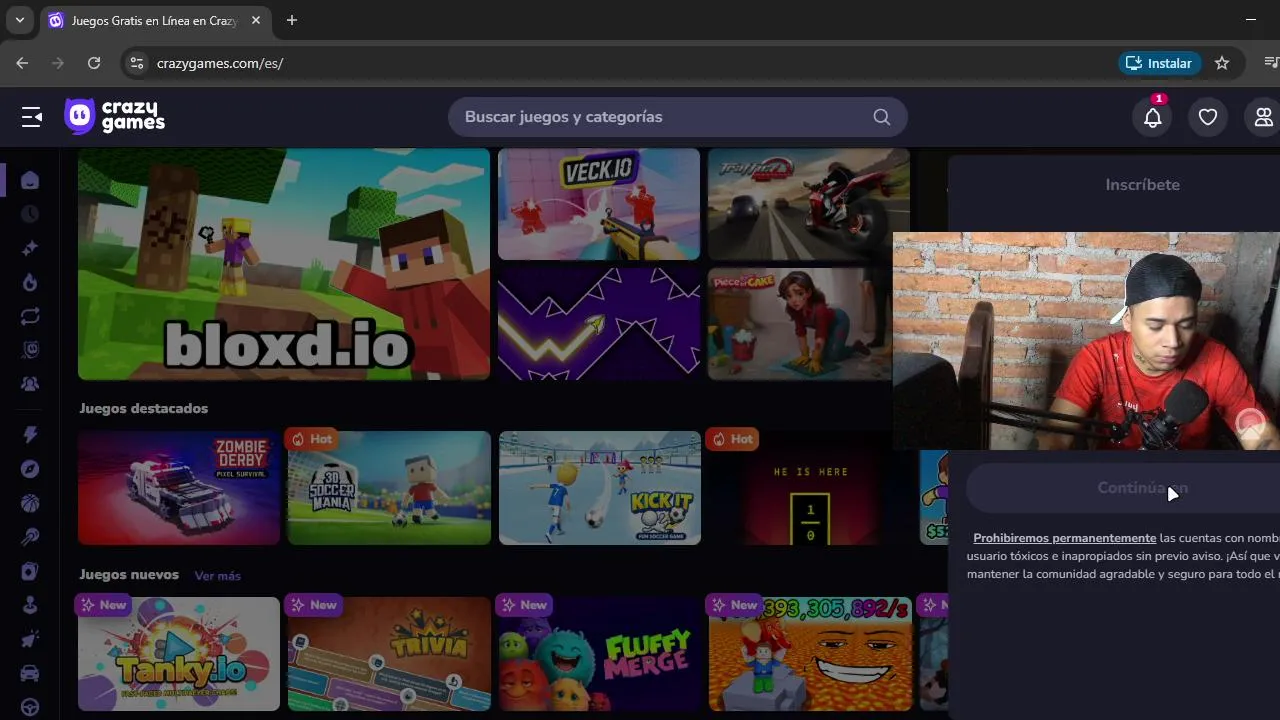
Task: Open multiplayer people icon in sidebar
Action: pyautogui.click(x=30, y=384)
